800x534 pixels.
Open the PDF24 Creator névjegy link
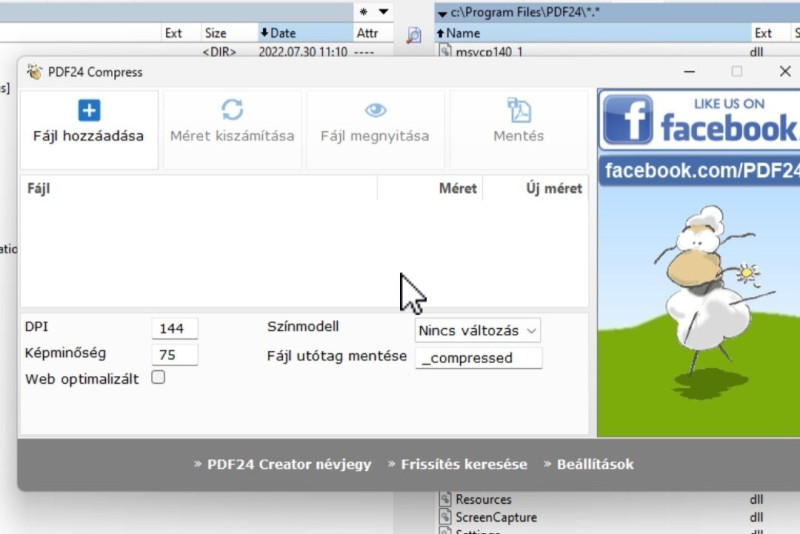289,464
